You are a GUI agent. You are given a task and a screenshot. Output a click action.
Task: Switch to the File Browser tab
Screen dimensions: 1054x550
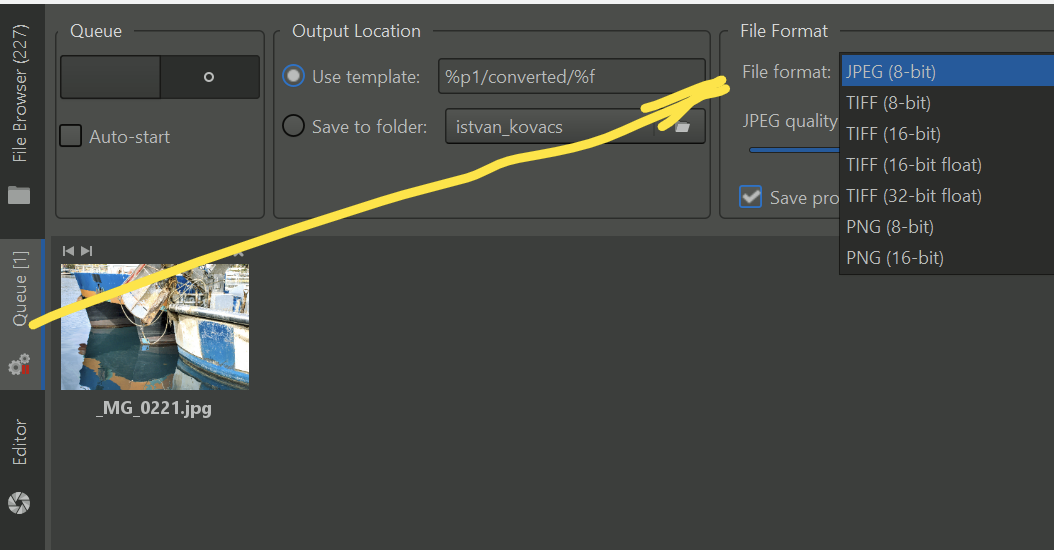pyautogui.click(x=20, y=95)
